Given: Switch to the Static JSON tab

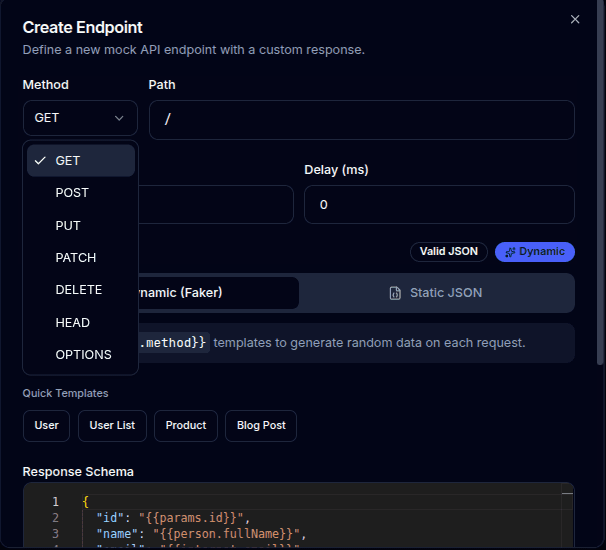Looking at the screenshot, I should (x=436, y=293).
